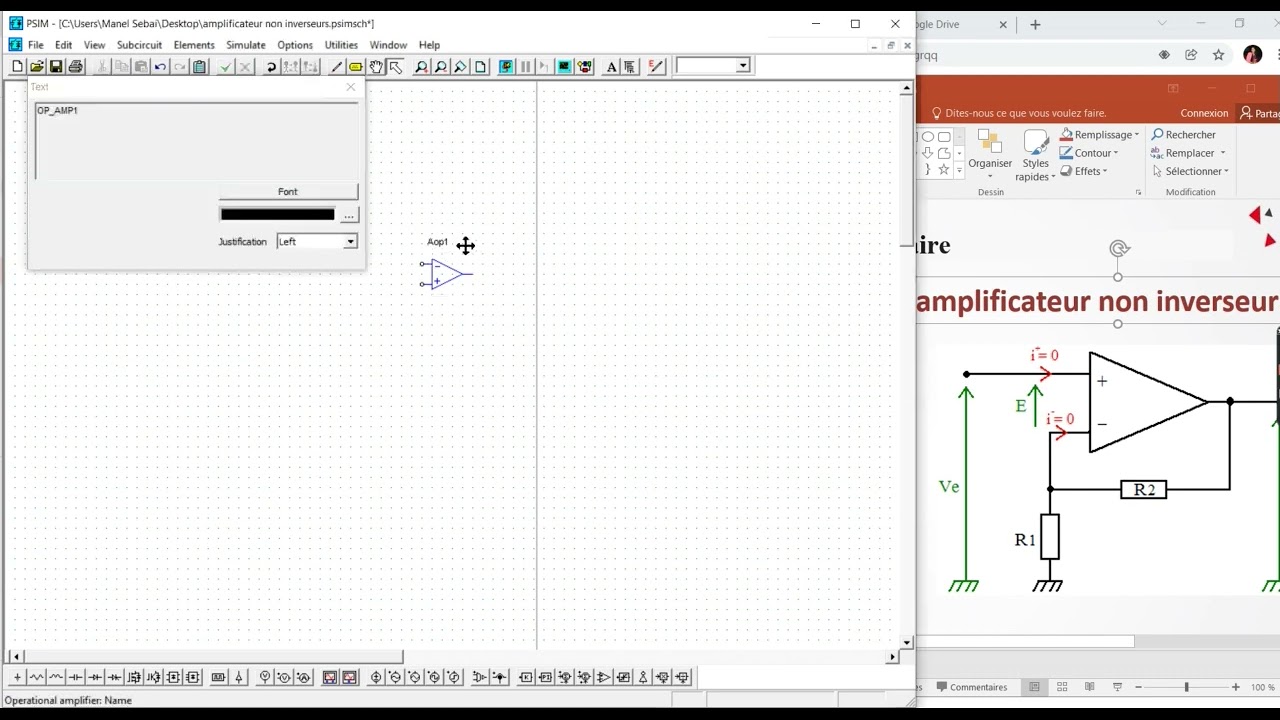This screenshot has width=1280, height=720.
Task: Place a current probe (A) element
Action: coord(304,677)
